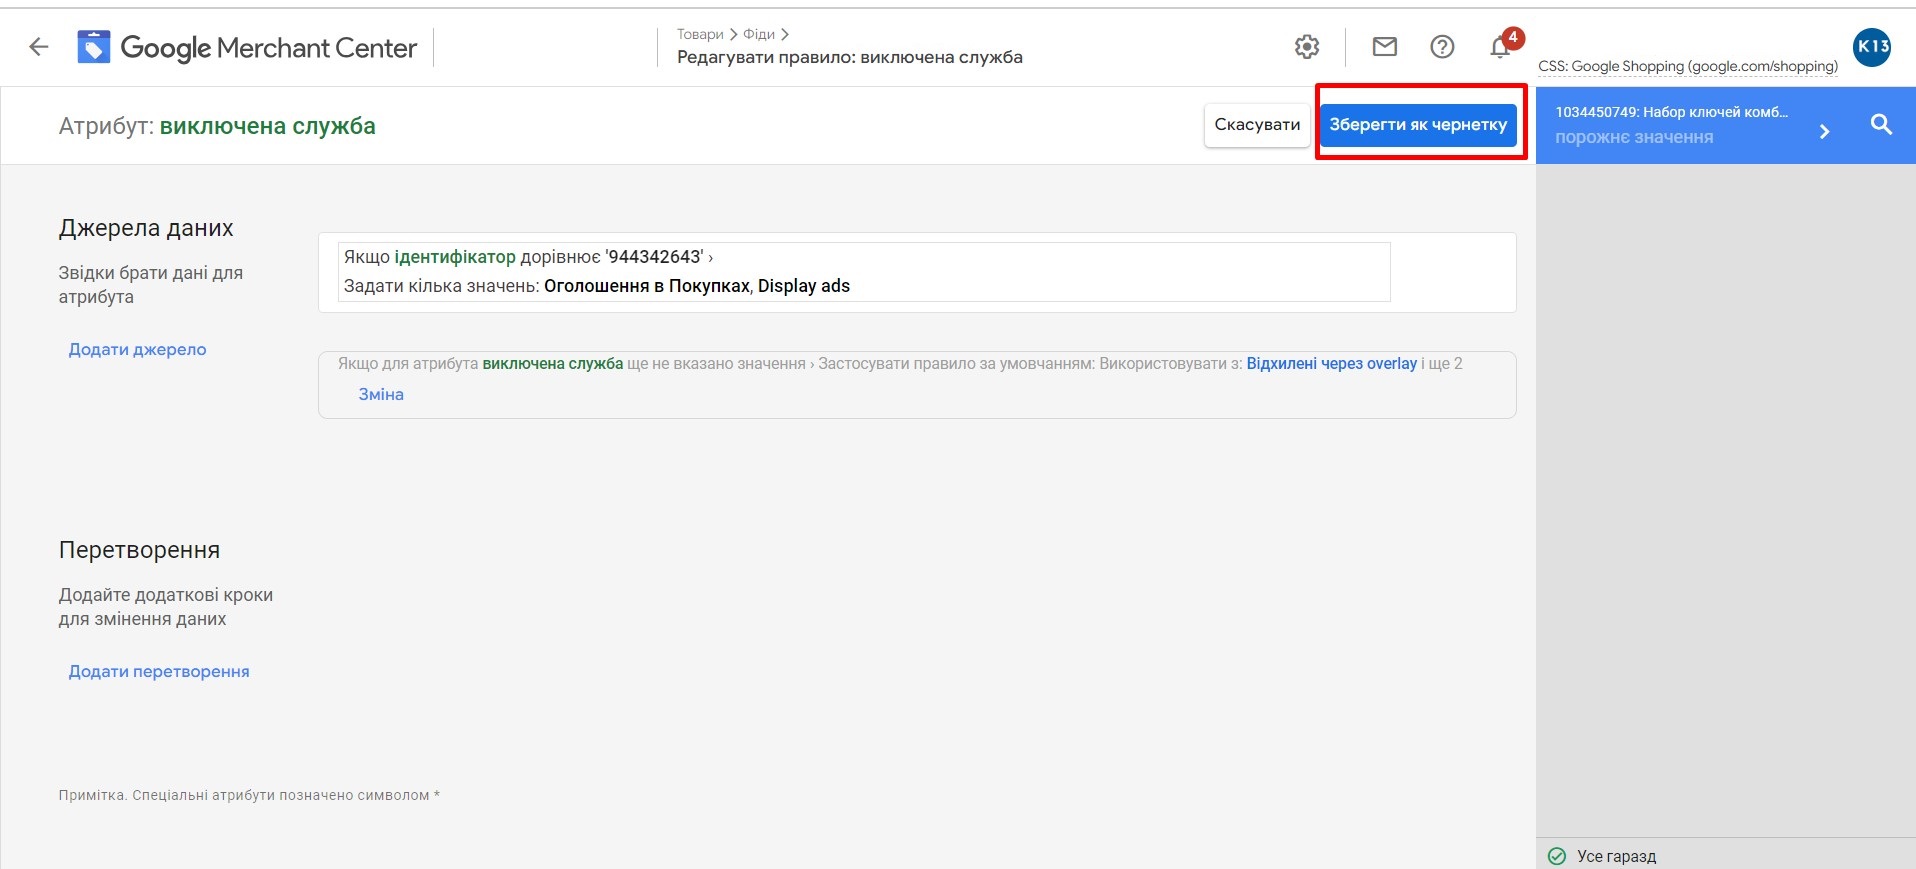Click the 'Джерела даних' heading
The image size is (1916, 869).
click(146, 228)
